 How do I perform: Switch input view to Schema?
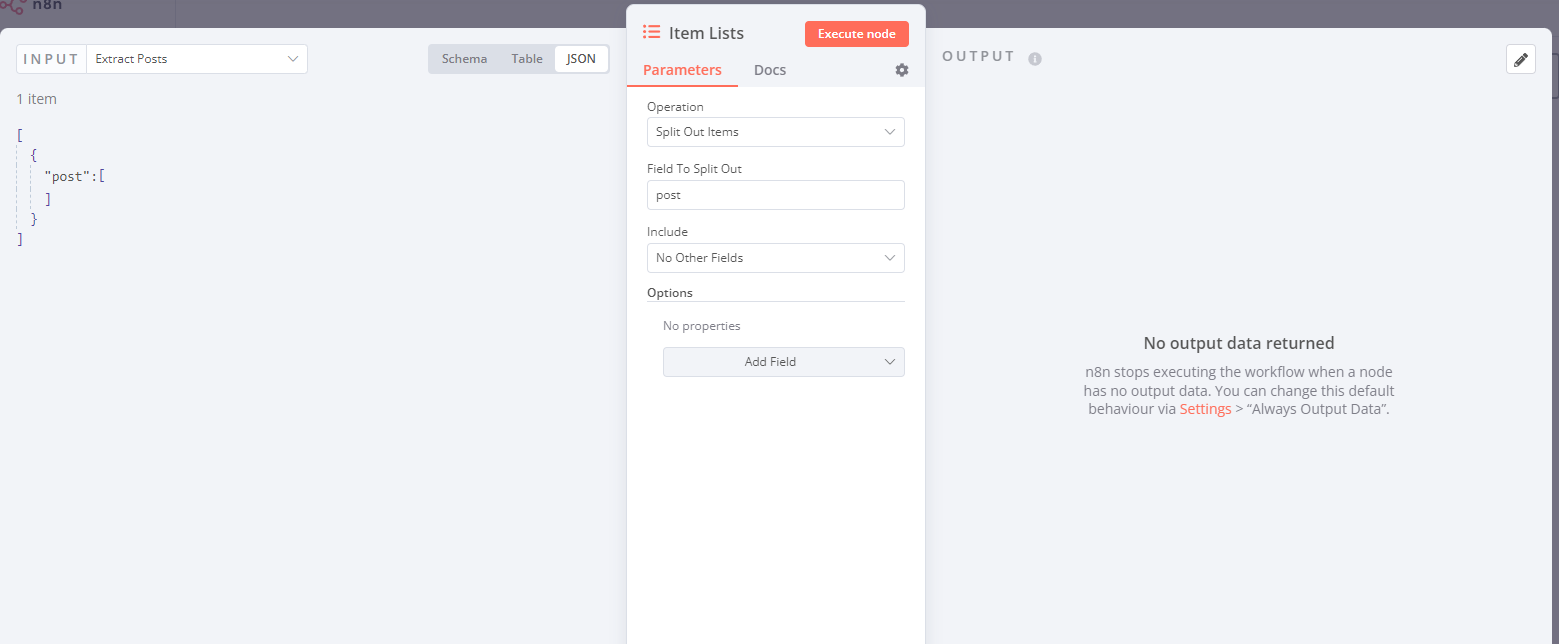[x=464, y=59]
